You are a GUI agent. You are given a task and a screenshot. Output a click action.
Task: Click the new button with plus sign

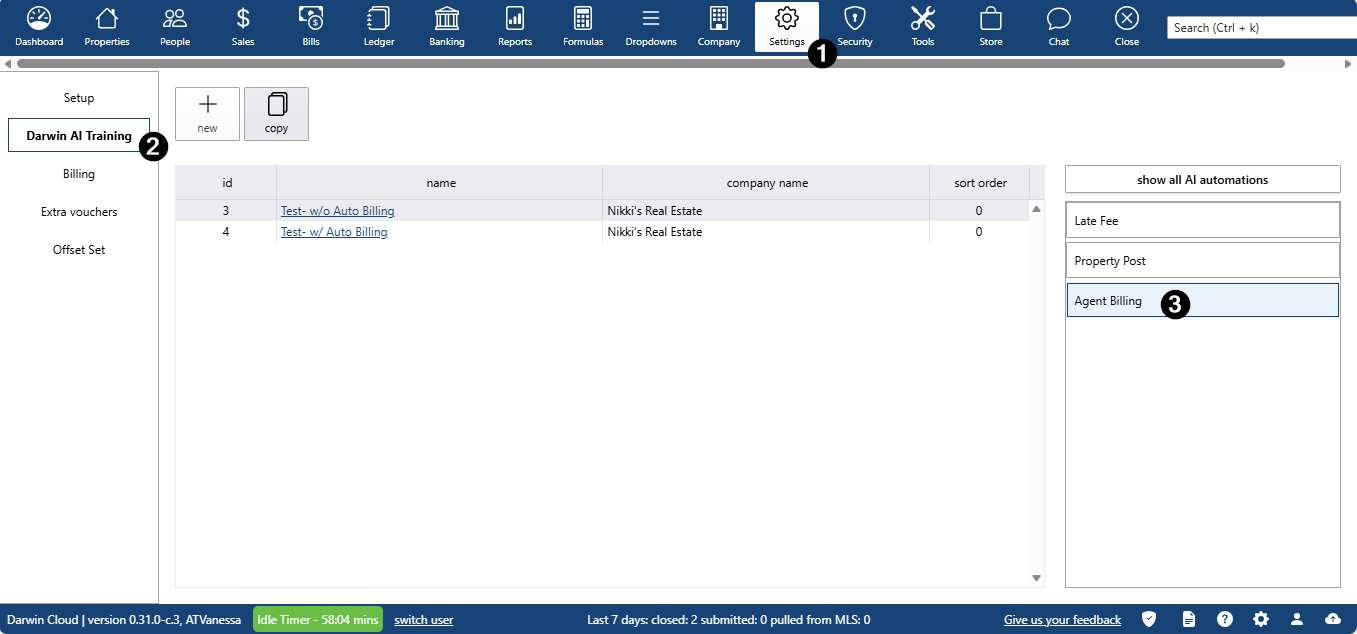207,113
